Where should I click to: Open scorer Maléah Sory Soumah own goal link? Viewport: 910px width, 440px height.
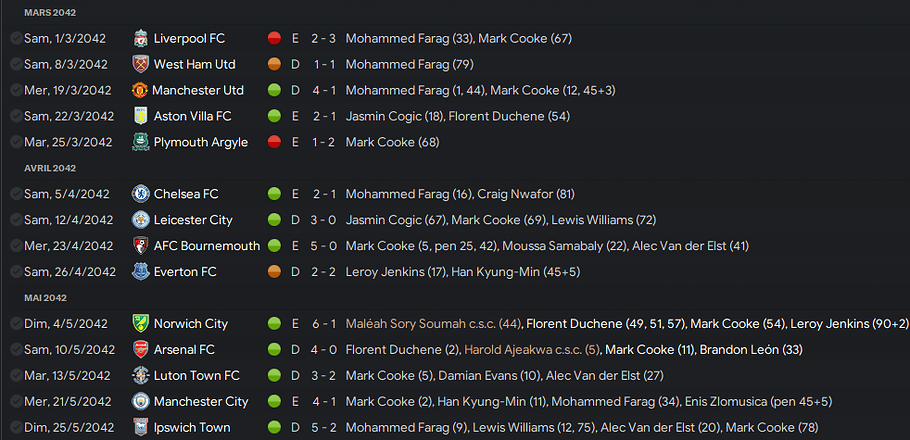pos(434,323)
